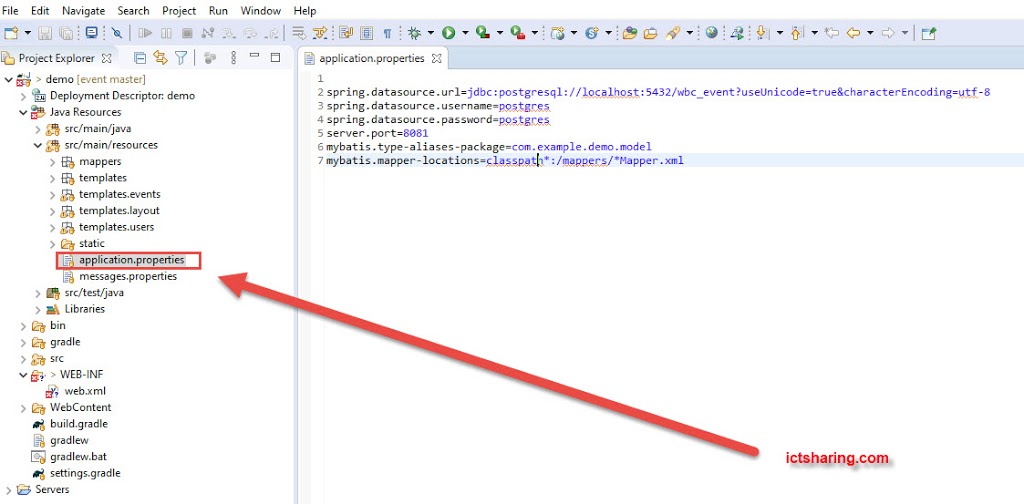
Task: Toggle Link with Editor in Project Explorer
Action: click(160, 58)
